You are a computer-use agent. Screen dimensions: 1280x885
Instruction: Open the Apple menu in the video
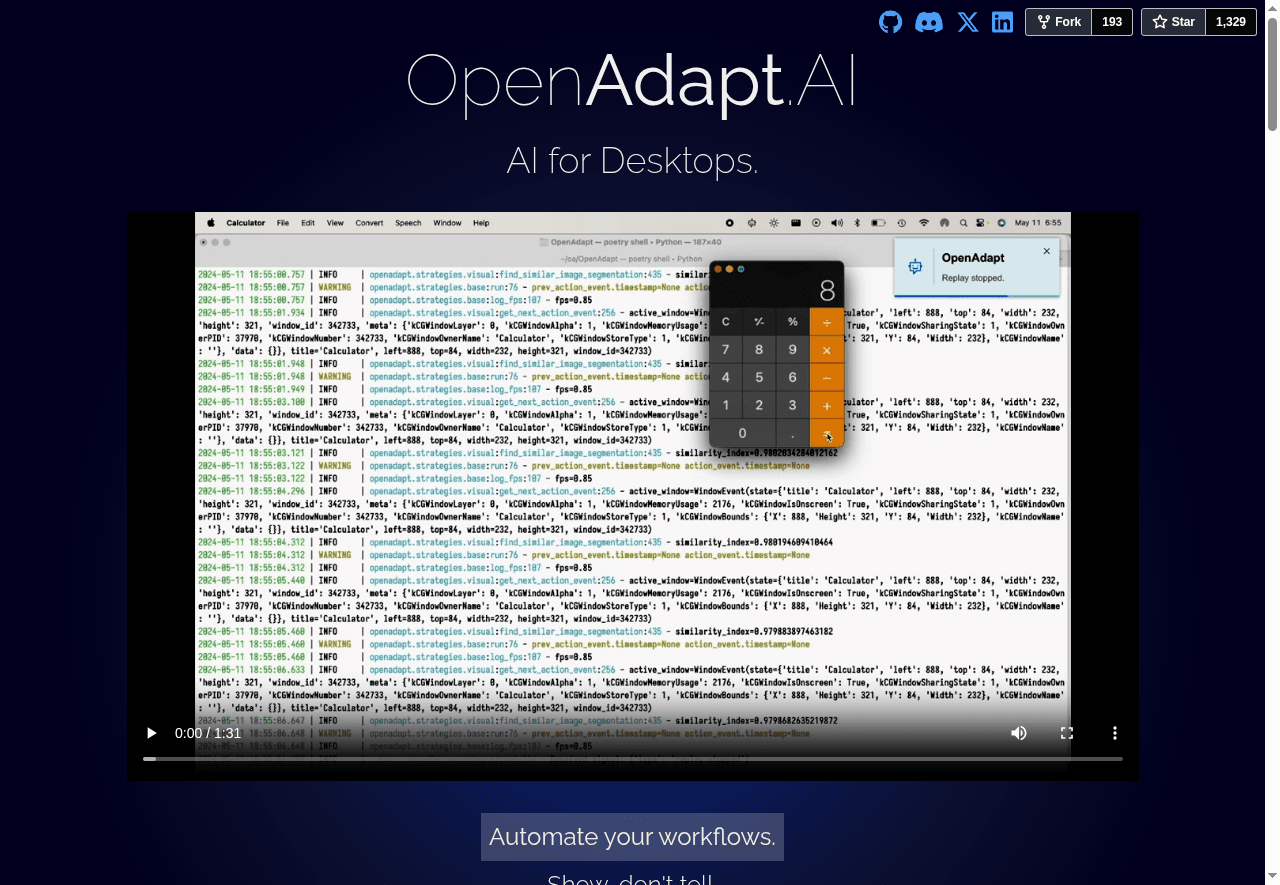pos(210,223)
